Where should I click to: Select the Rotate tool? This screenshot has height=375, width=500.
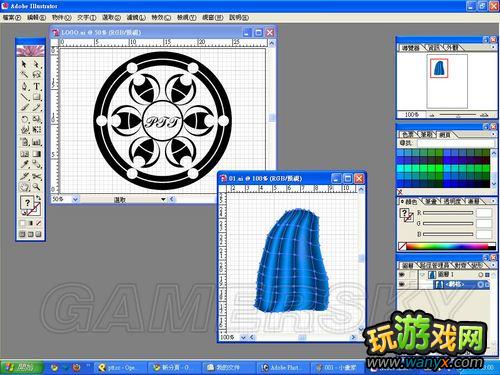(24, 119)
